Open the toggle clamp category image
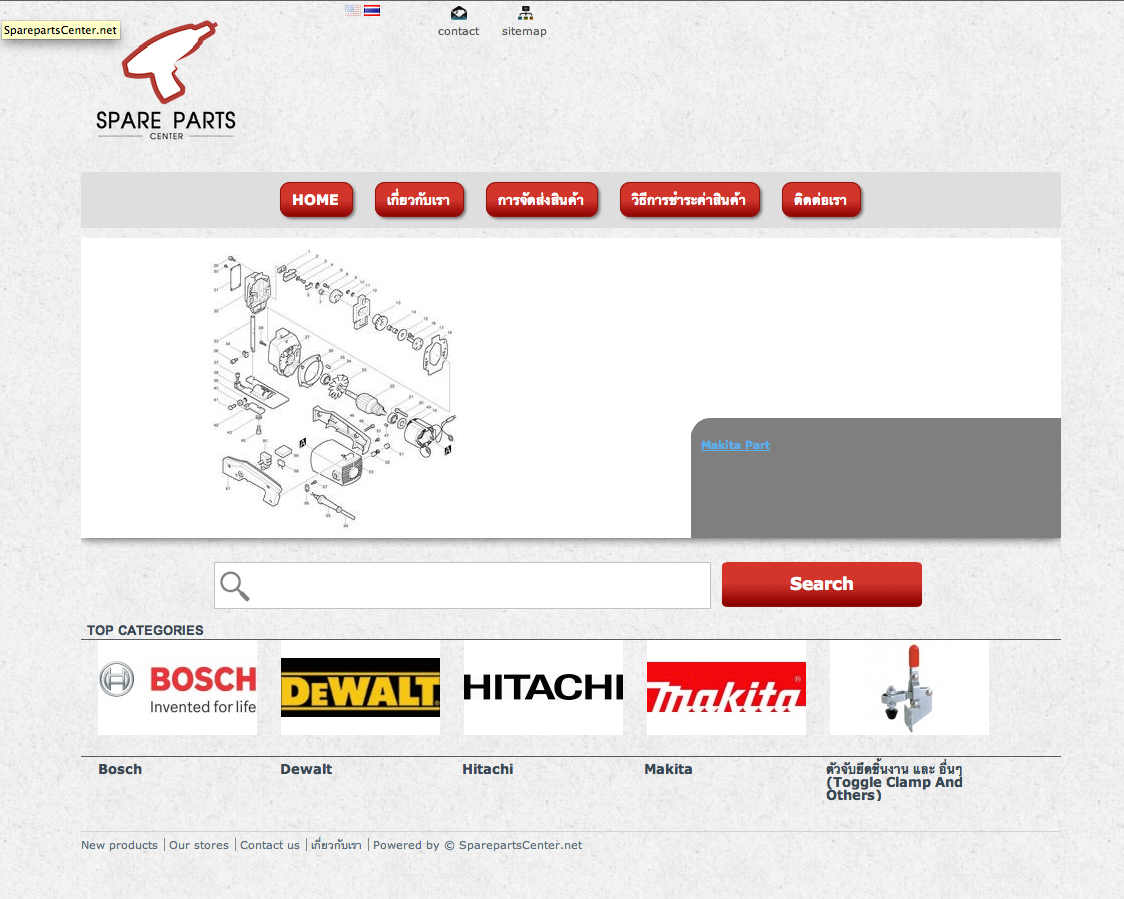This screenshot has height=899, width=1124. click(x=909, y=688)
